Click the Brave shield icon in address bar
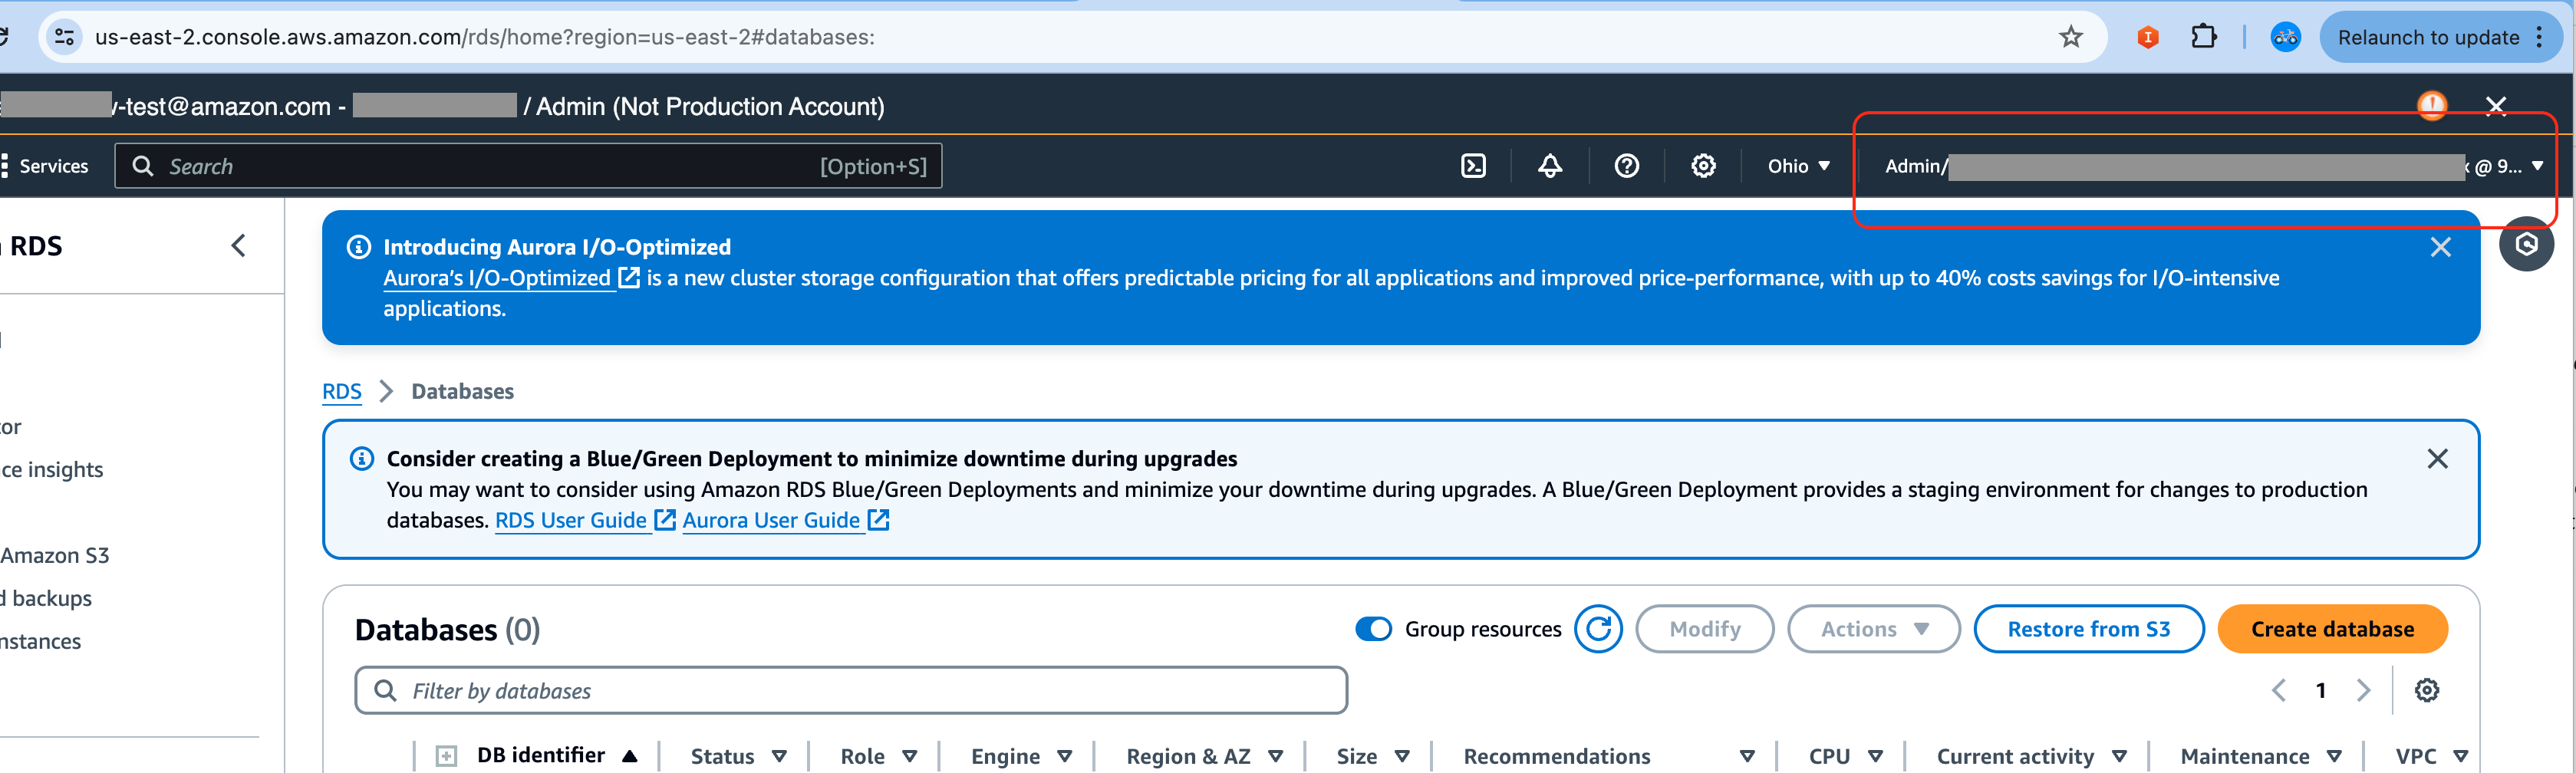This screenshot has height=773, width=2576. 2147,37
